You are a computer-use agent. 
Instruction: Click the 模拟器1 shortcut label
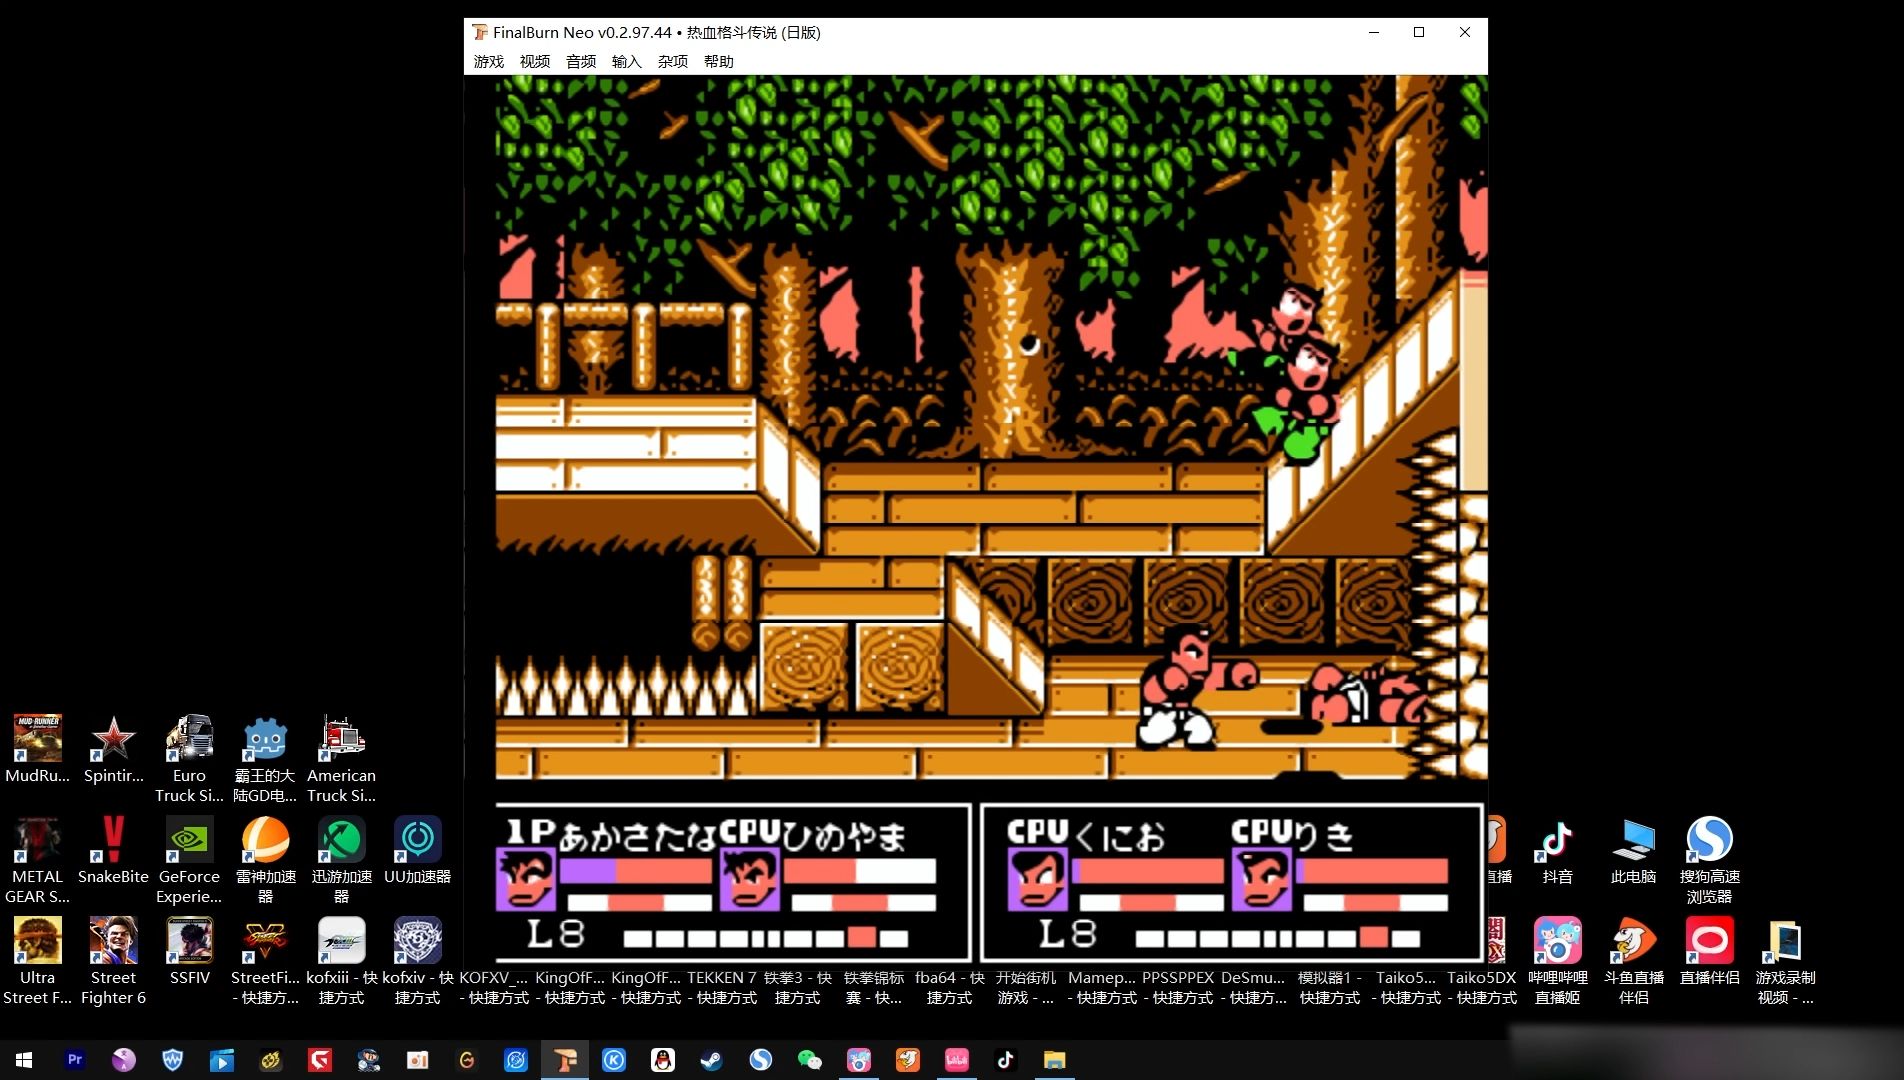pos(1329,987)
